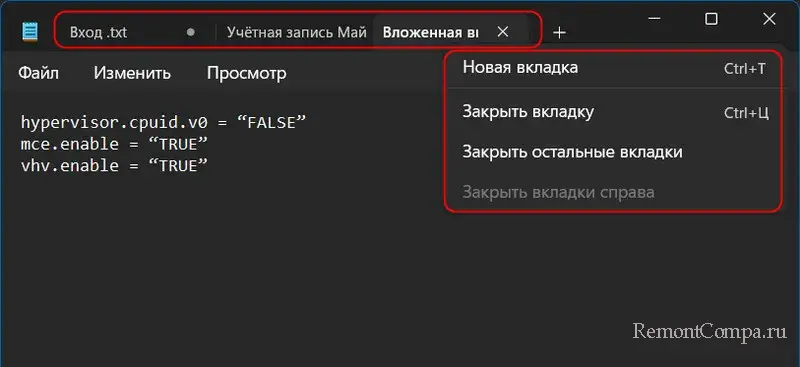This screenshot has height=367, width=800.
Task: Place cursor in the vhv.enable line
Action: click(x=114, y=166)
